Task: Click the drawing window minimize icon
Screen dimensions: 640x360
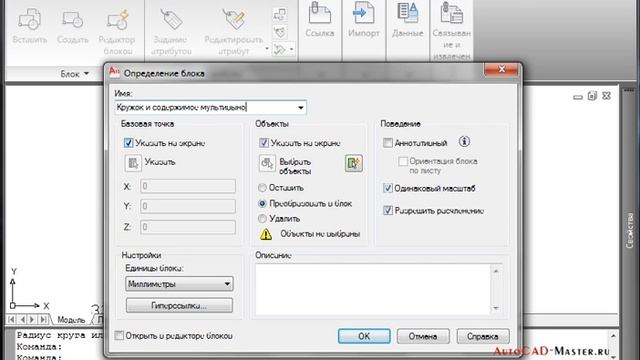Action: pyautogui.click(x=578, y=97)
